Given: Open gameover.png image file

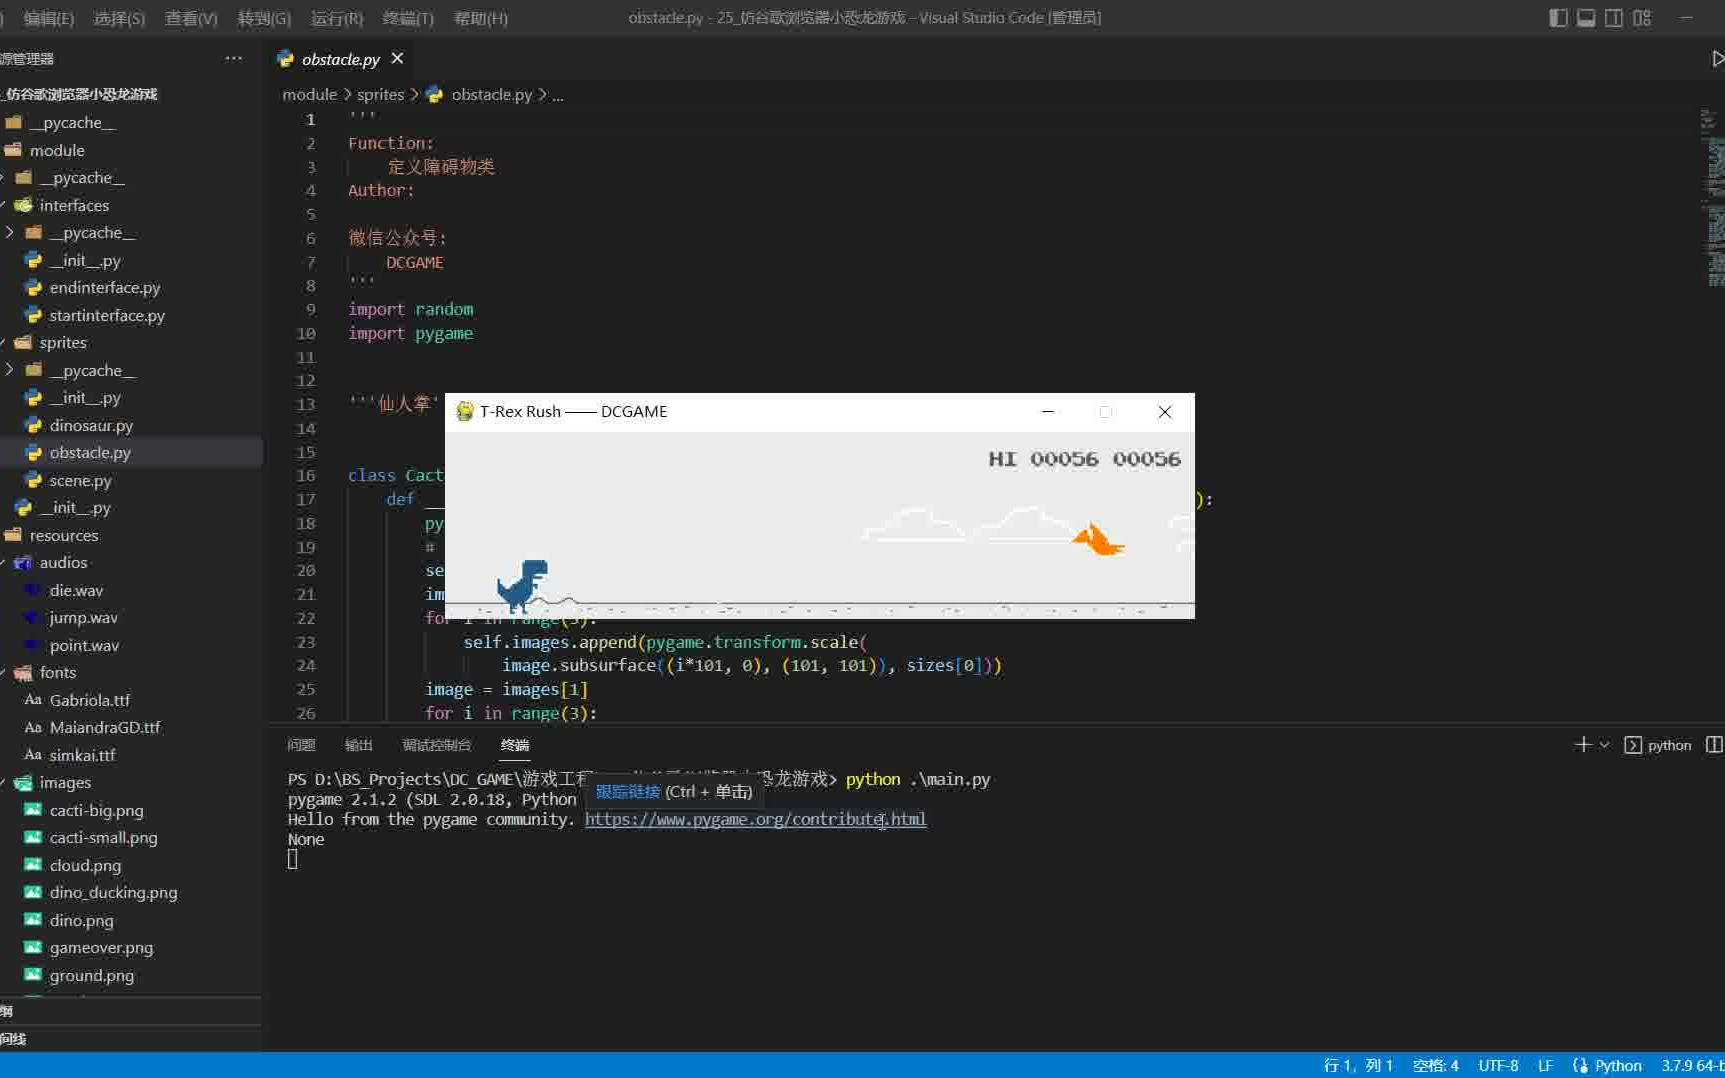Looking at the screenshot, I should pos(101,947).
